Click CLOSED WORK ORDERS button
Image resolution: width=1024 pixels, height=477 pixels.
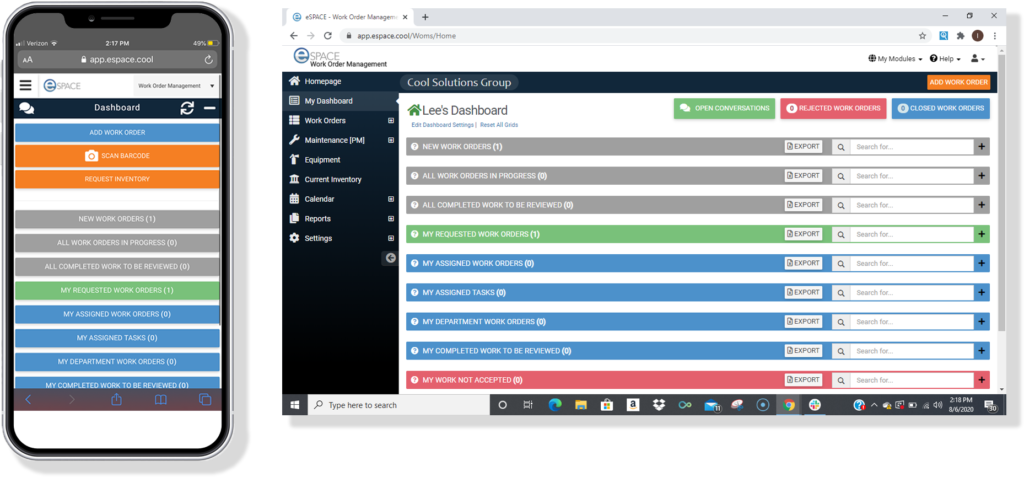tap(941, 108)
